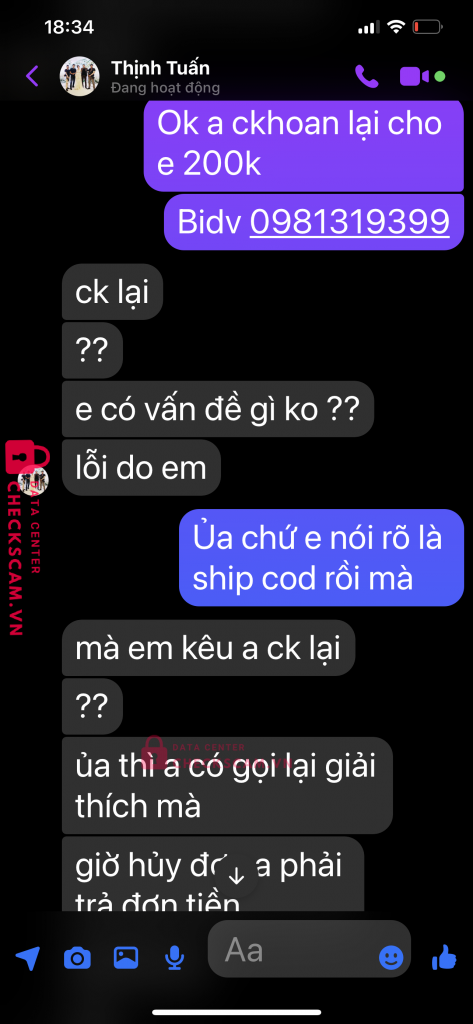Tap the "Ok a ckhoan lại cho e 200k" message

[x=304, y=144]
